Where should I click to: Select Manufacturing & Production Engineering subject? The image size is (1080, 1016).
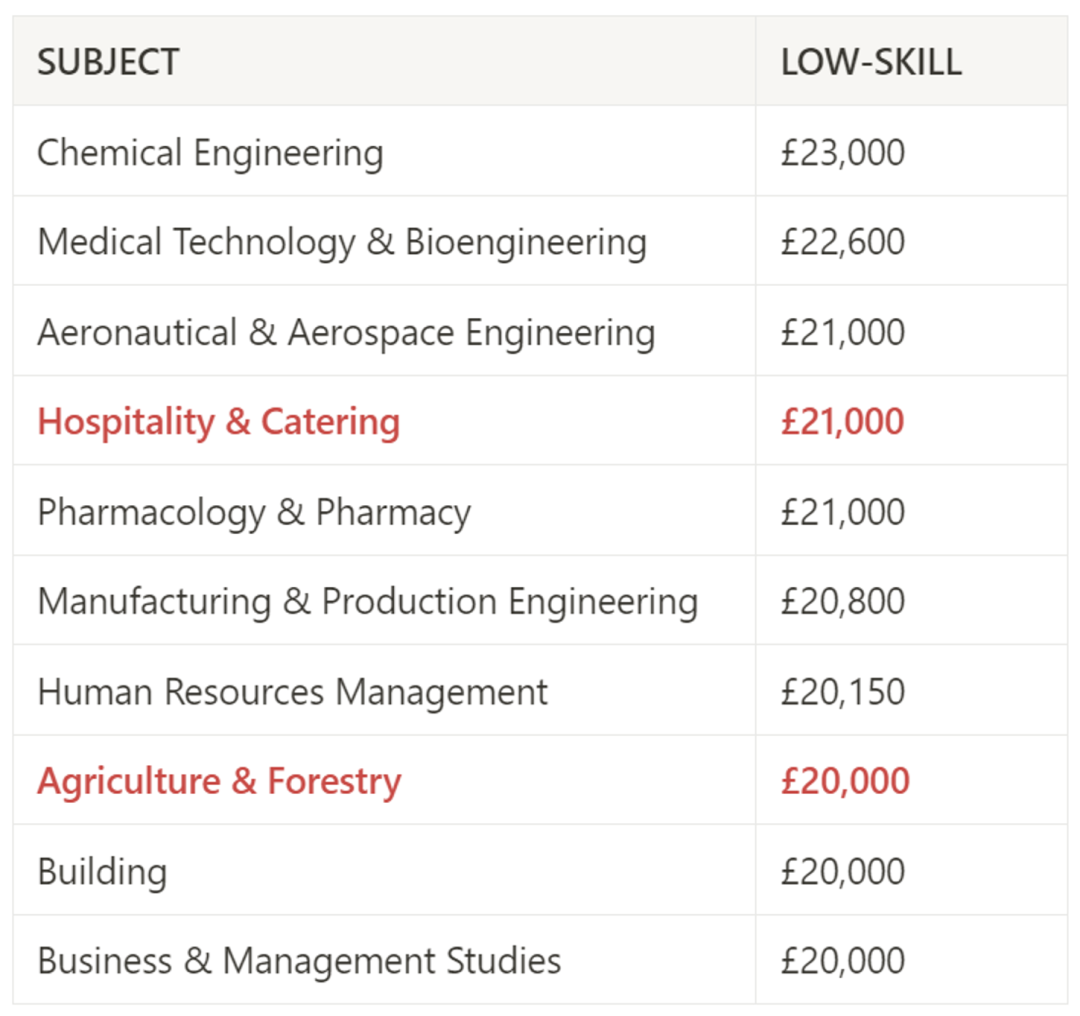click(368, 602)
